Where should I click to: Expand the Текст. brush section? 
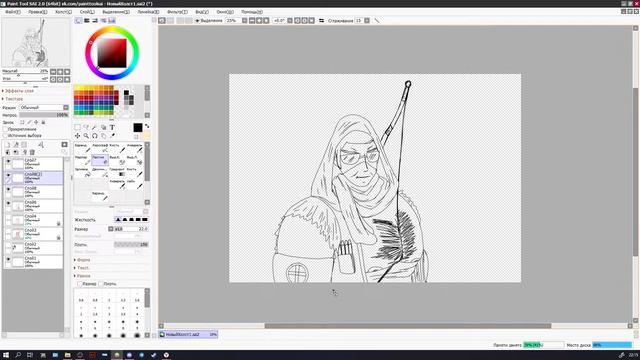(x=82, y=268)
